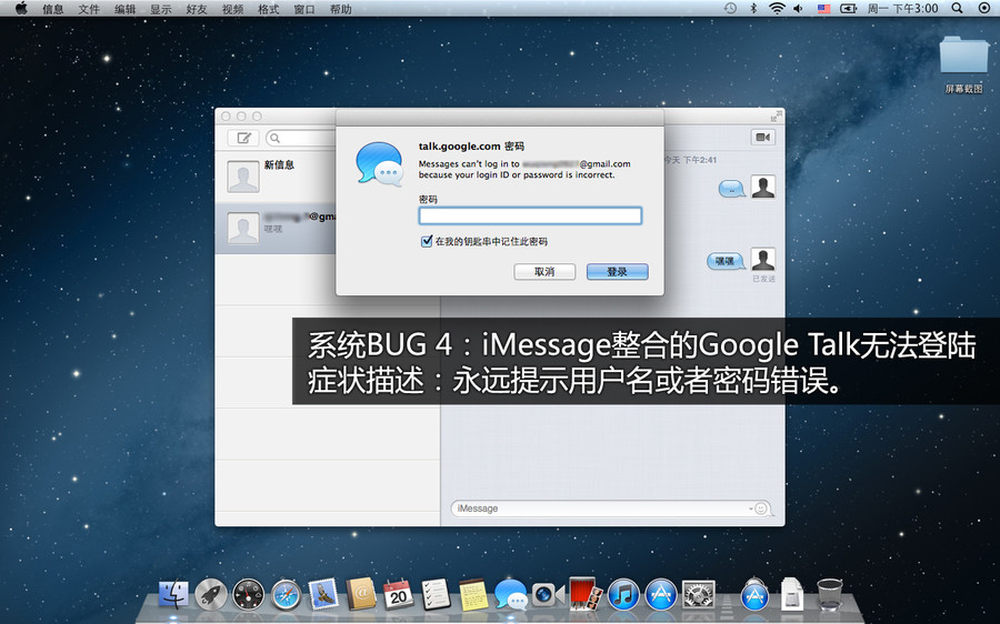Open the input source flag menu
The width and height of the screenshot is (1000, 624).
click(823, 8)
